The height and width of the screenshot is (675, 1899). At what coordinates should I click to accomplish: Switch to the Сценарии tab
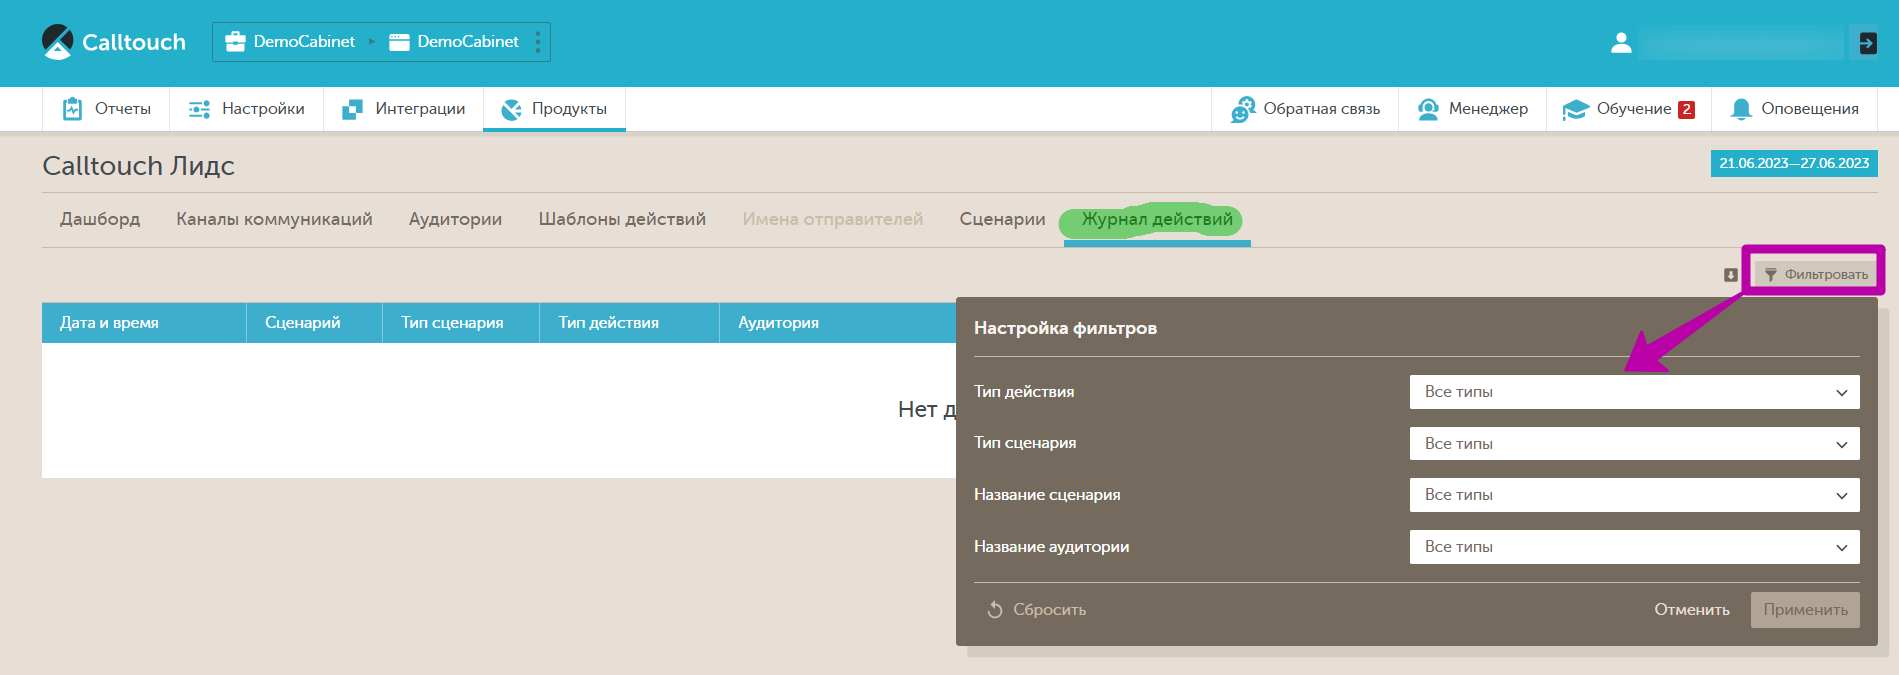click(x=1002, y=219)
